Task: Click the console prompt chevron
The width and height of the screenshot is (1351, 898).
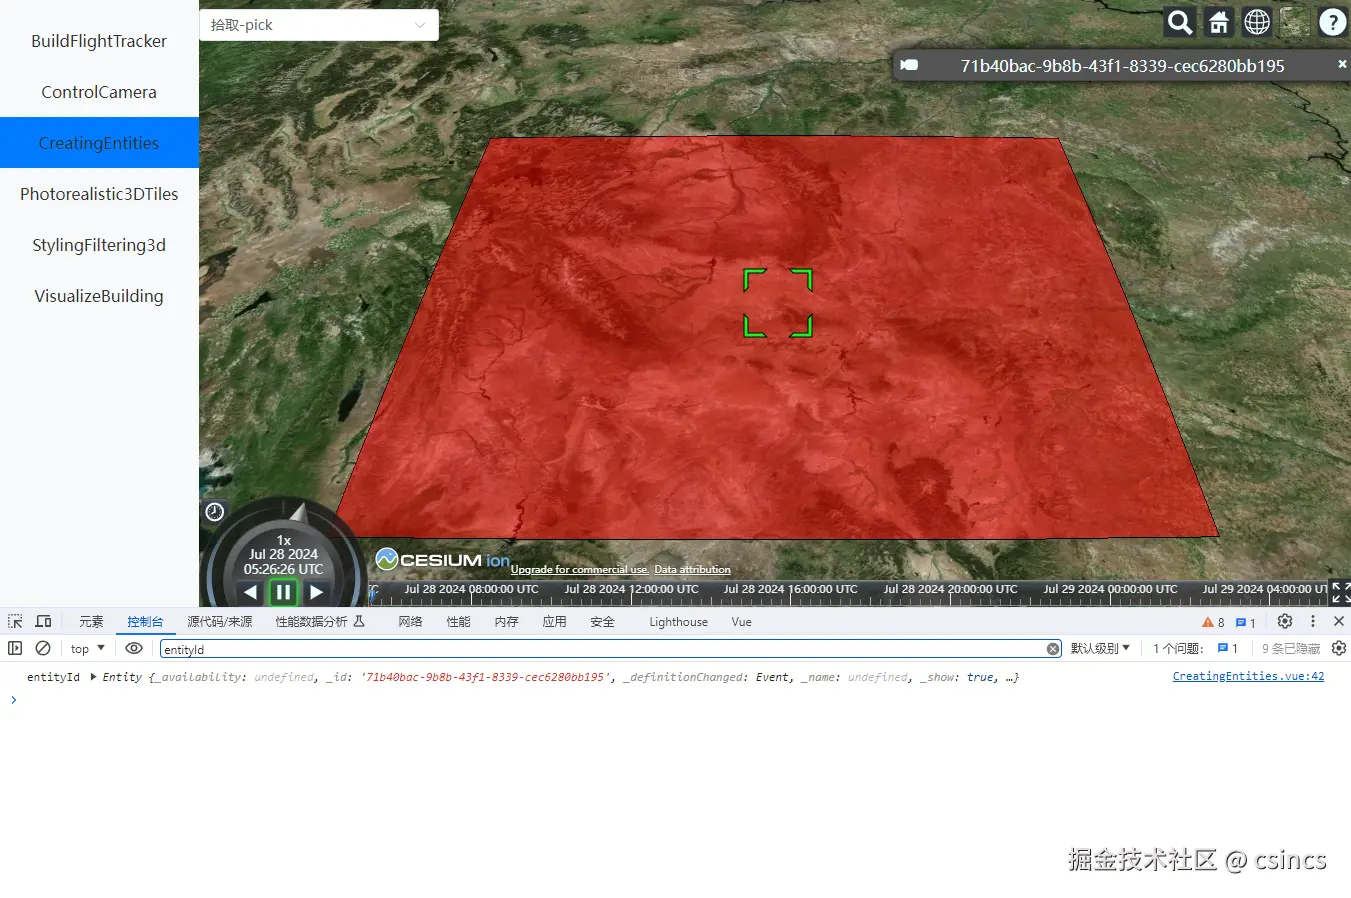Action: click(13, 699)
